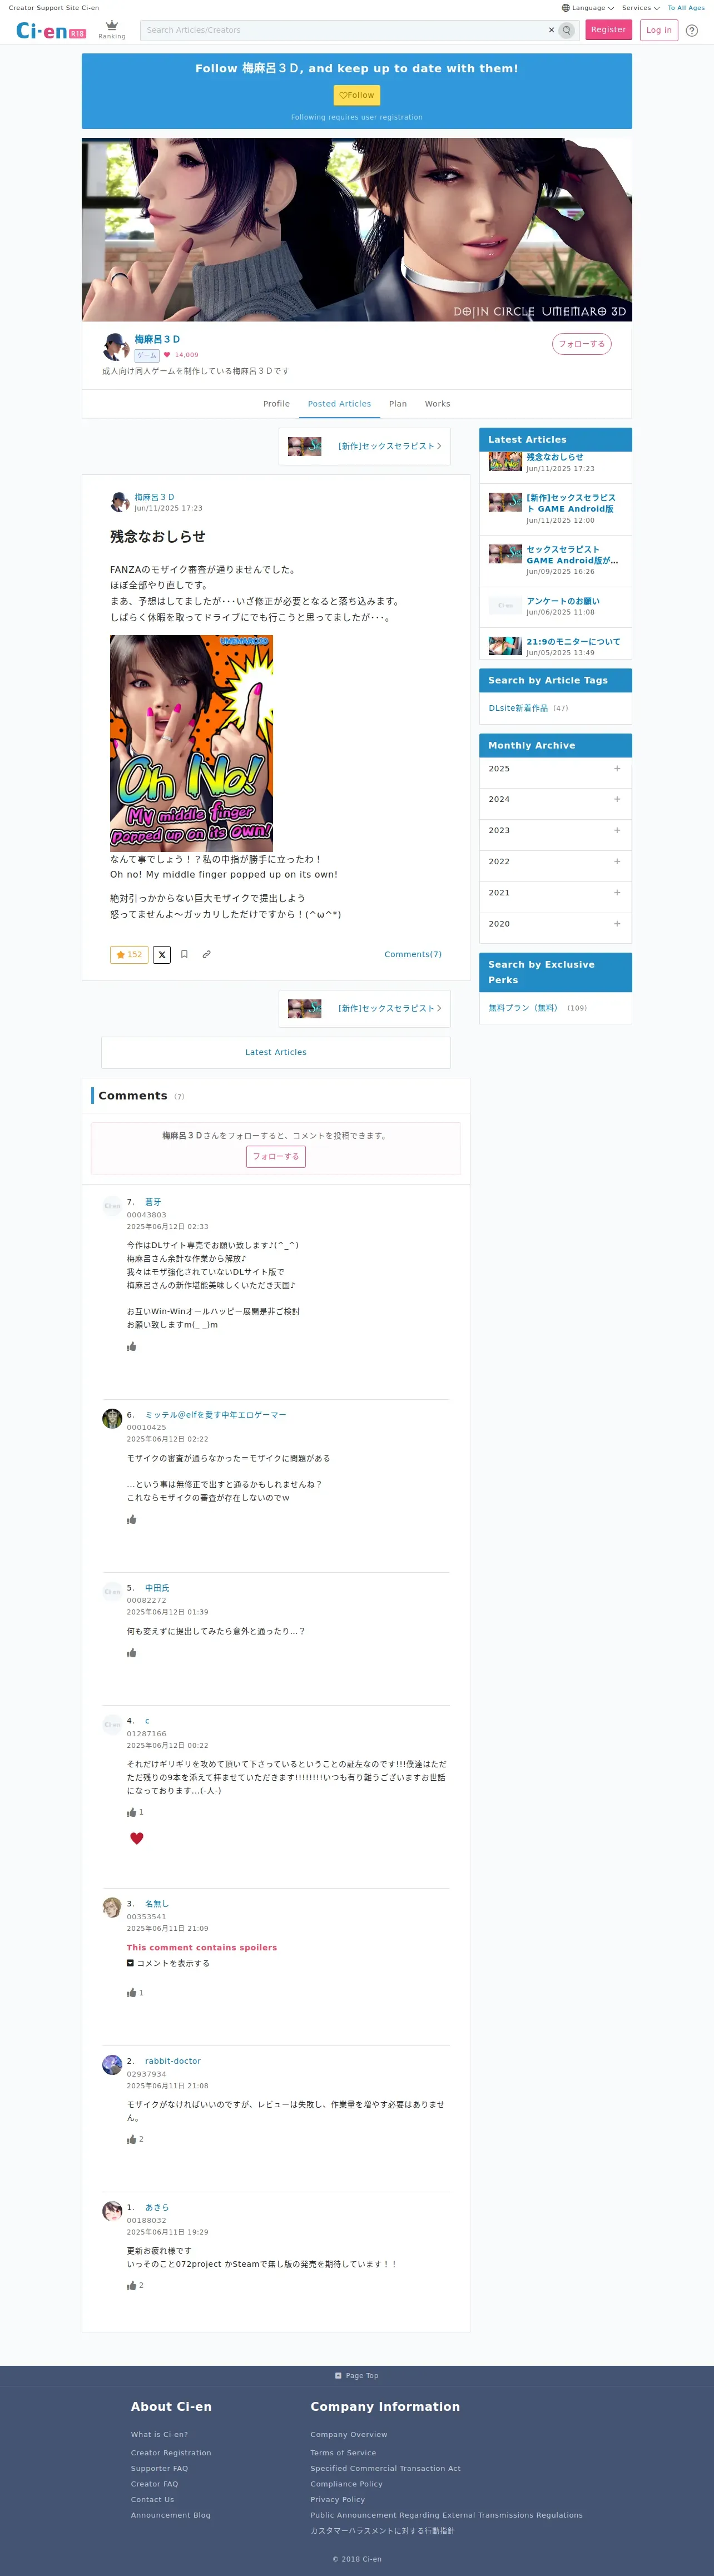Image resolution: width=714 pixels, height=2576 pixels.
Task: Click the search magnifier button
Action: tap(567, 30)
